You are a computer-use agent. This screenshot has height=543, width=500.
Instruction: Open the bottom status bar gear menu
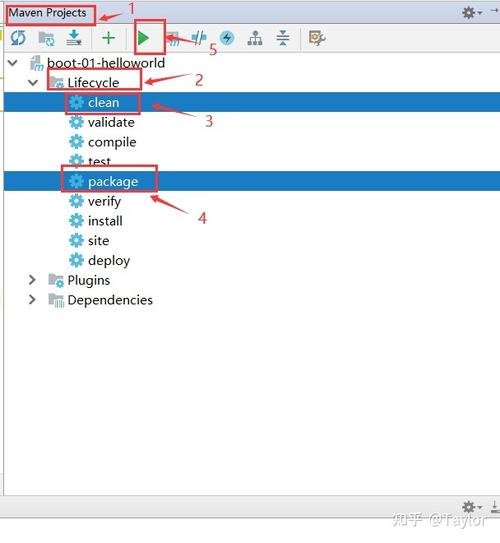[x=472, y=507]
